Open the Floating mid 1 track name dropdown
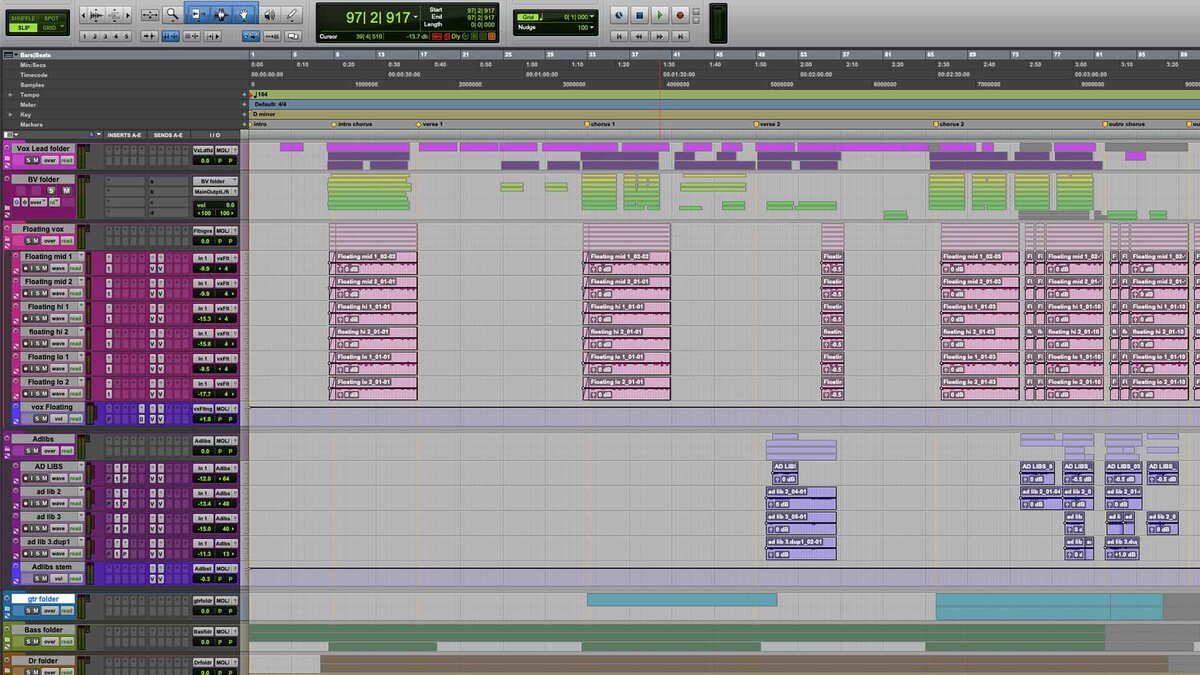Screen dimensions: 1200x675 tap(81, 257)
